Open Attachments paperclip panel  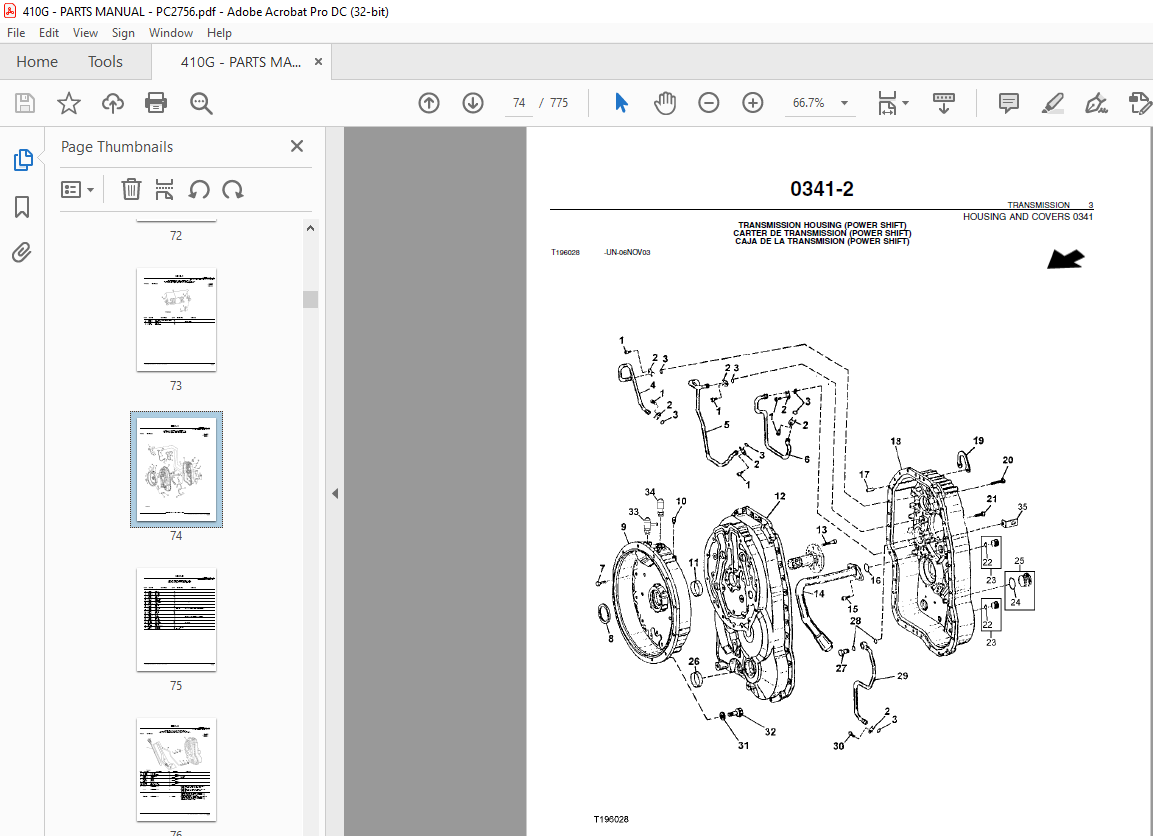[22, 253]
